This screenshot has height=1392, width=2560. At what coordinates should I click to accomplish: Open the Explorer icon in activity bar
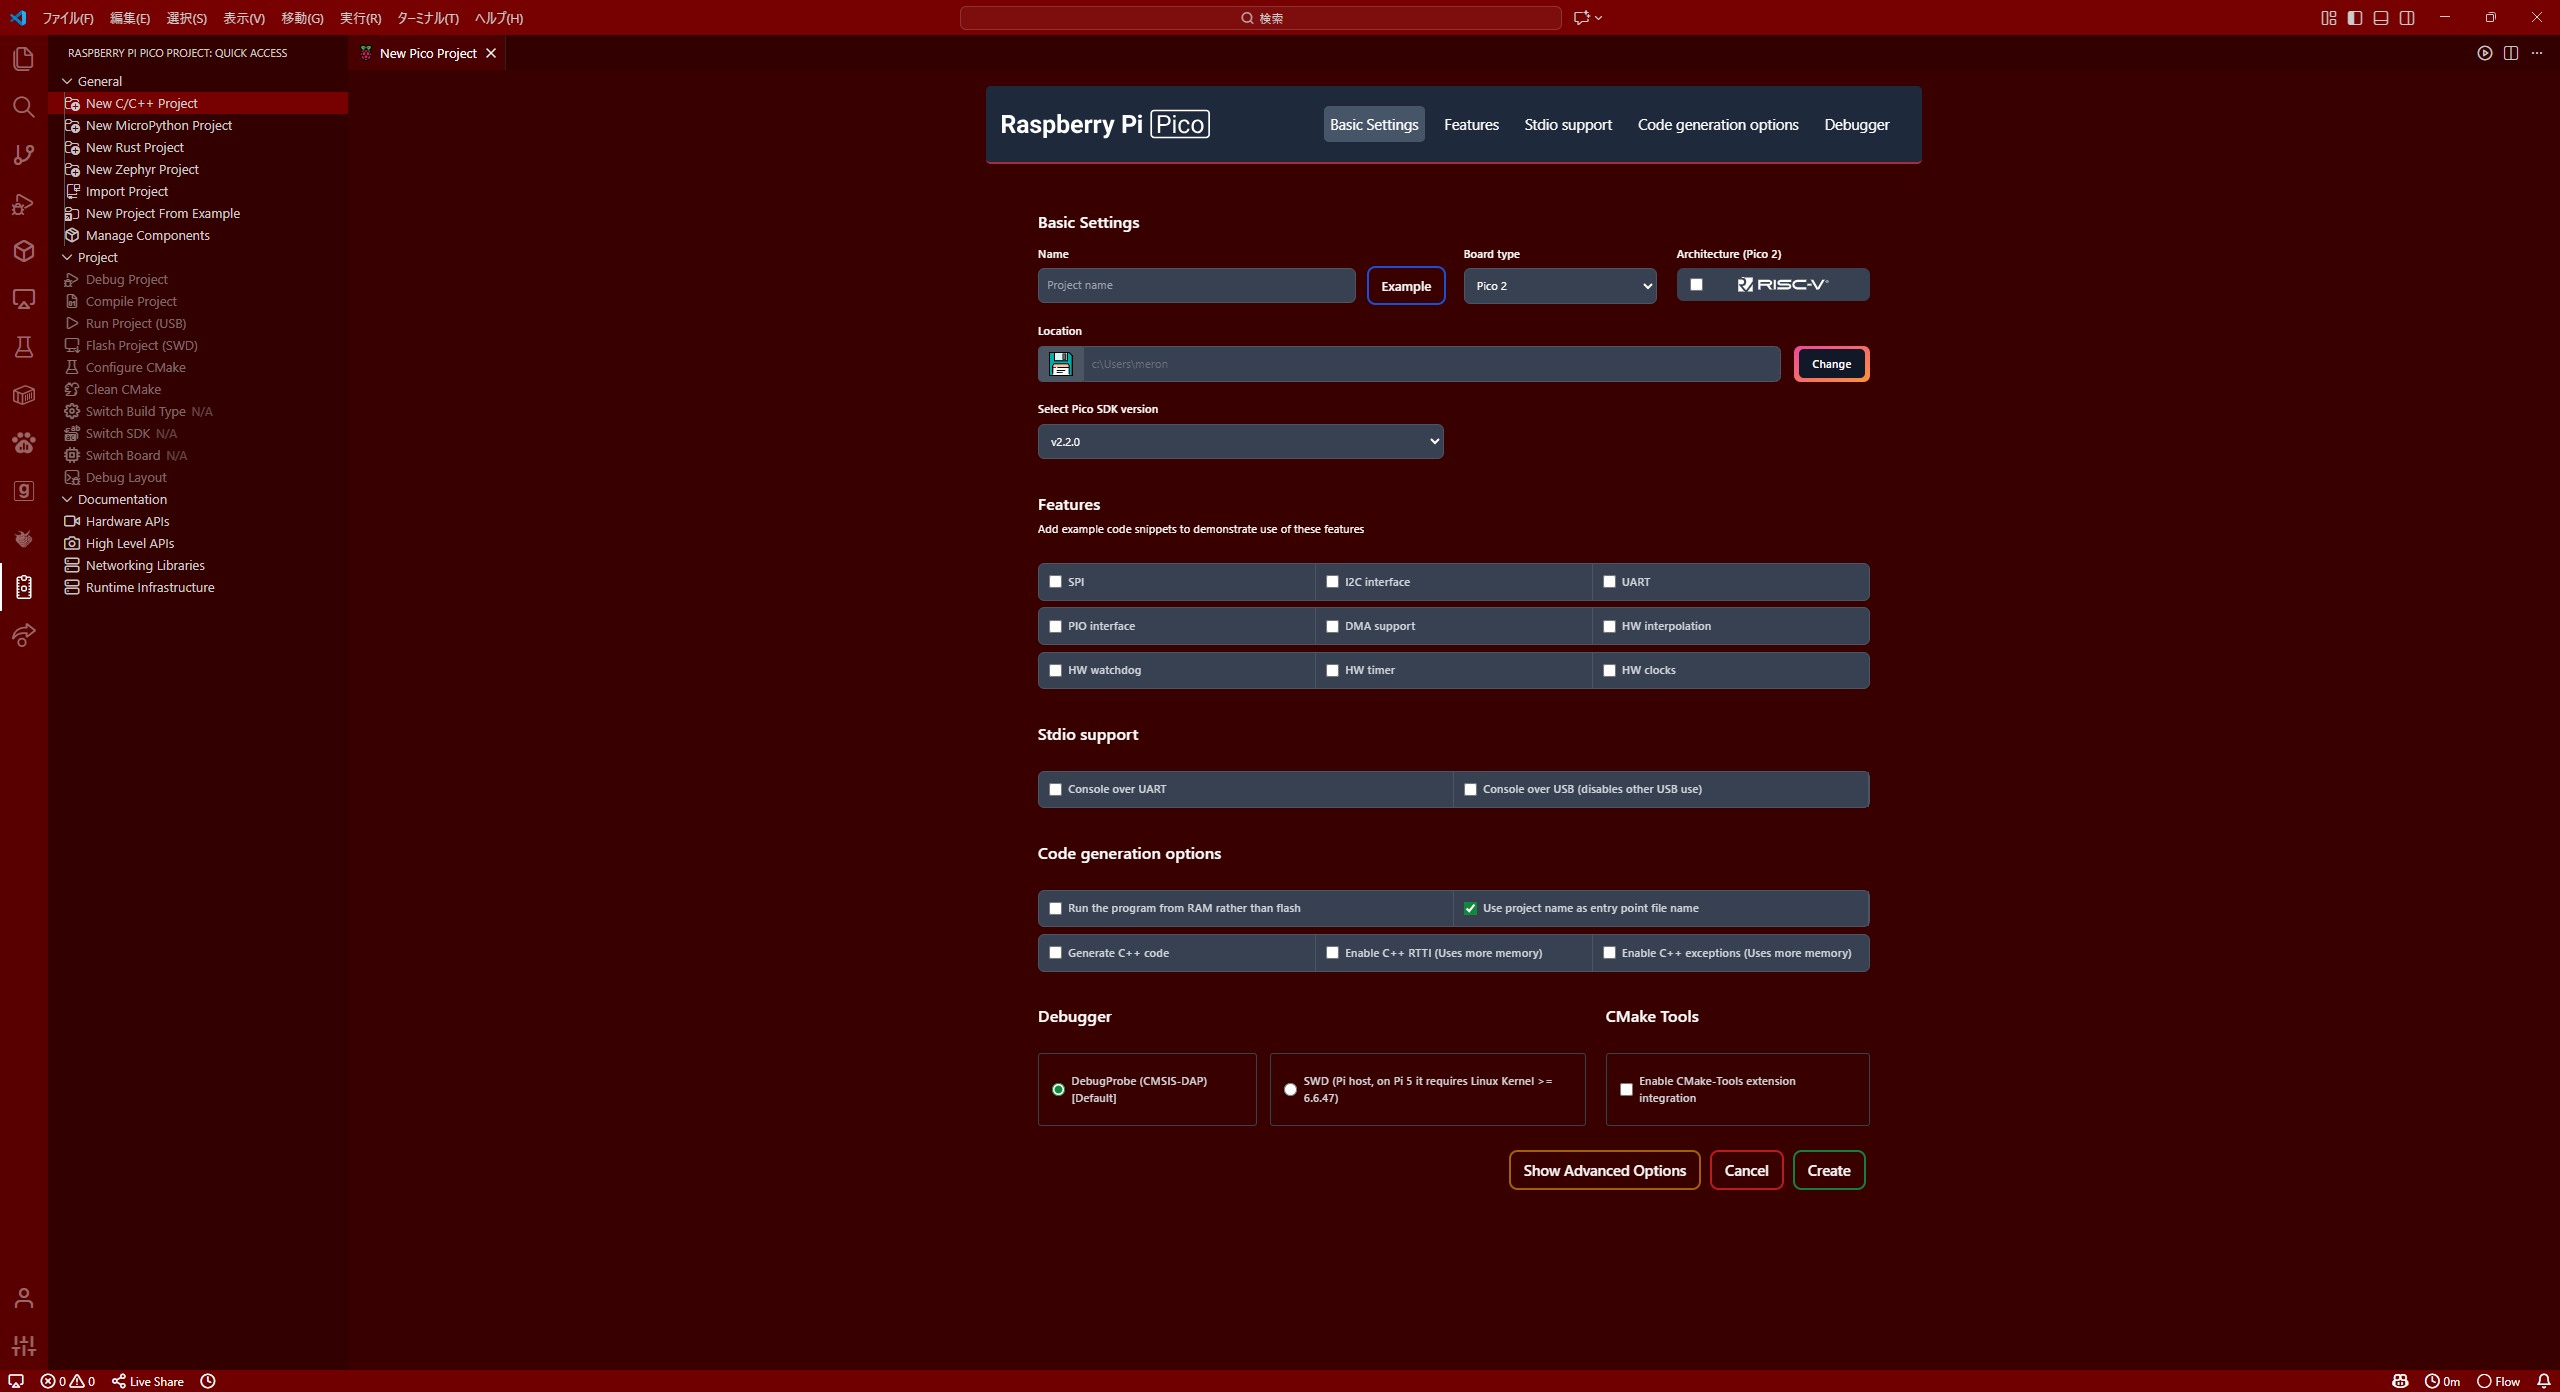(23, 59)
